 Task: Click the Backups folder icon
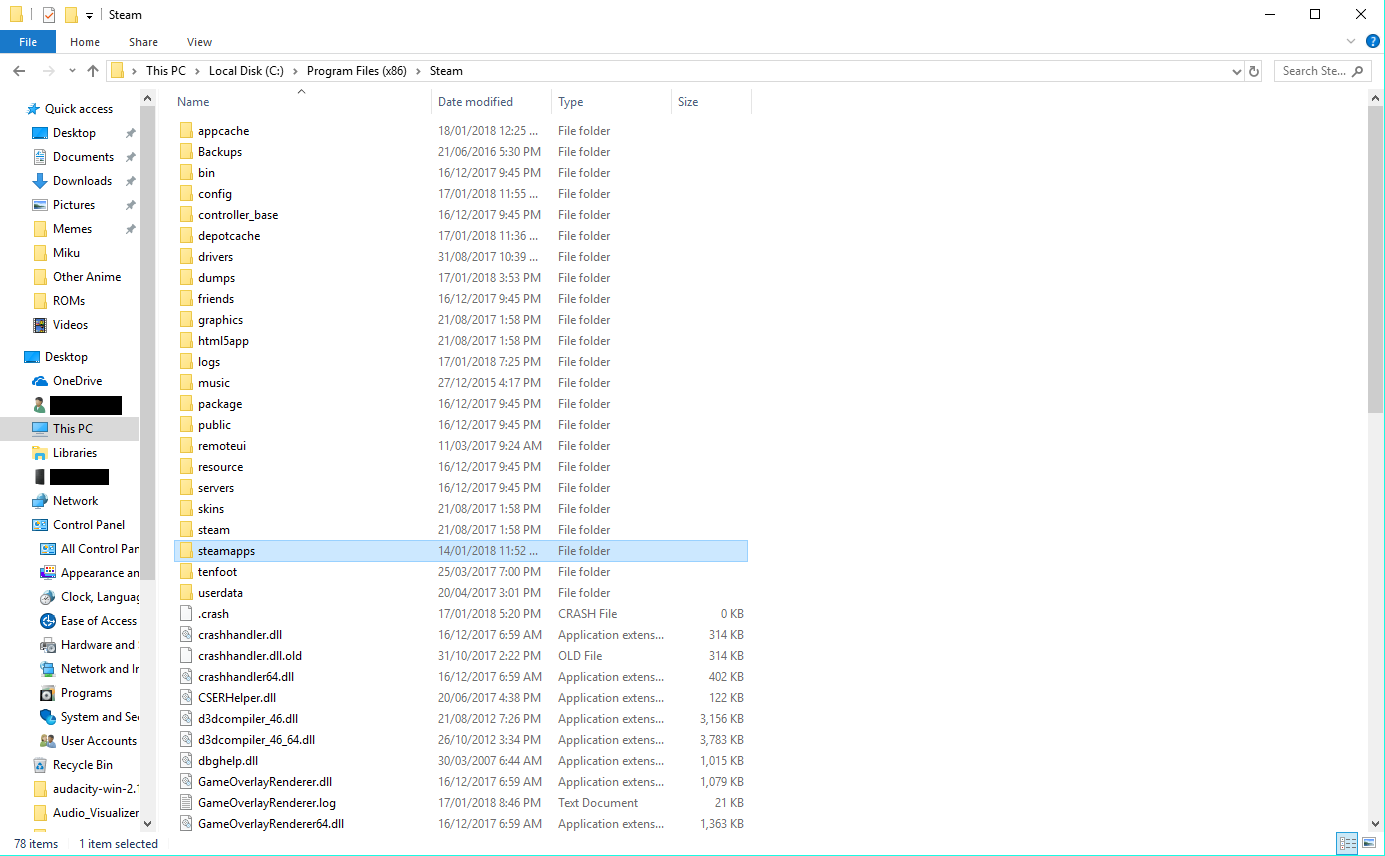click(186, 152)
